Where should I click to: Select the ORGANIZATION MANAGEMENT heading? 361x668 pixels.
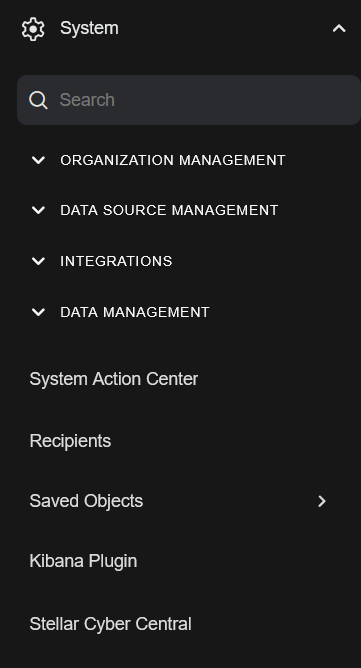(x=173, y=160)
